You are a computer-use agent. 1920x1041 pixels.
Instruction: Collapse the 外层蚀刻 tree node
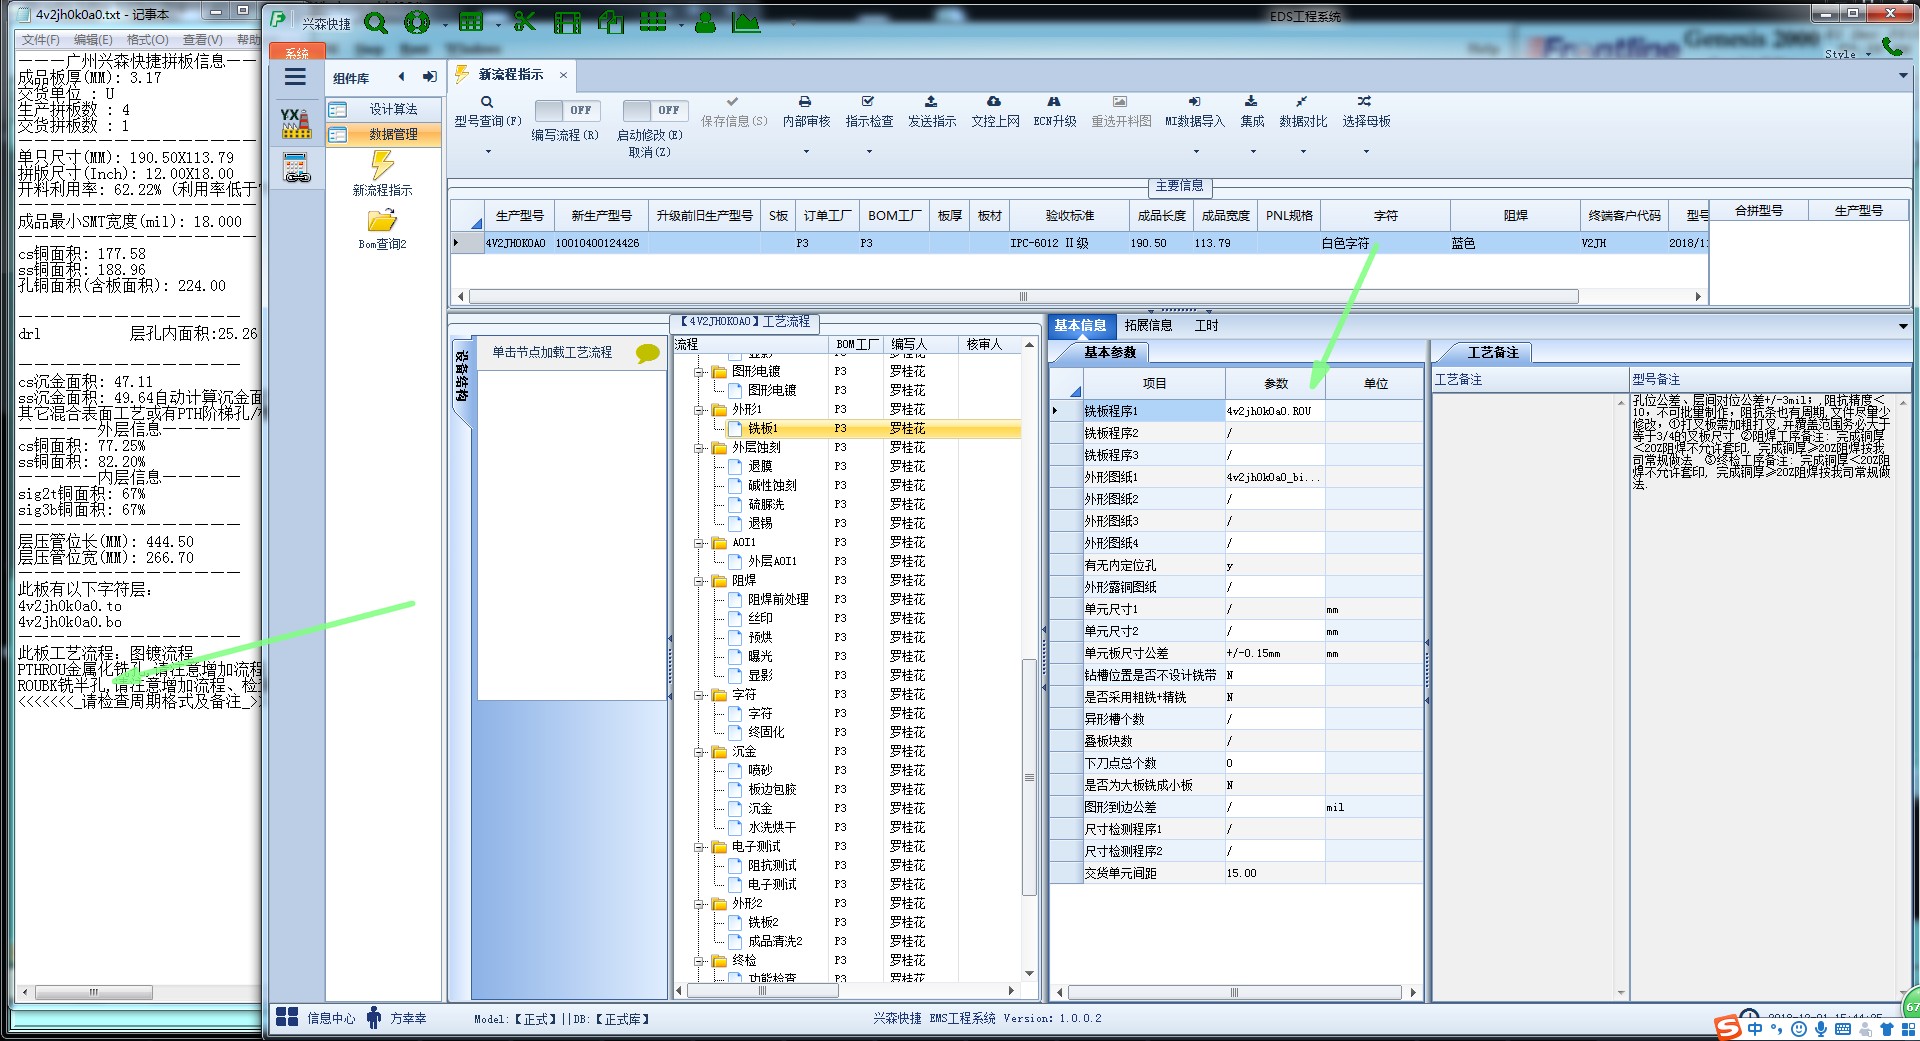point(700,448)
